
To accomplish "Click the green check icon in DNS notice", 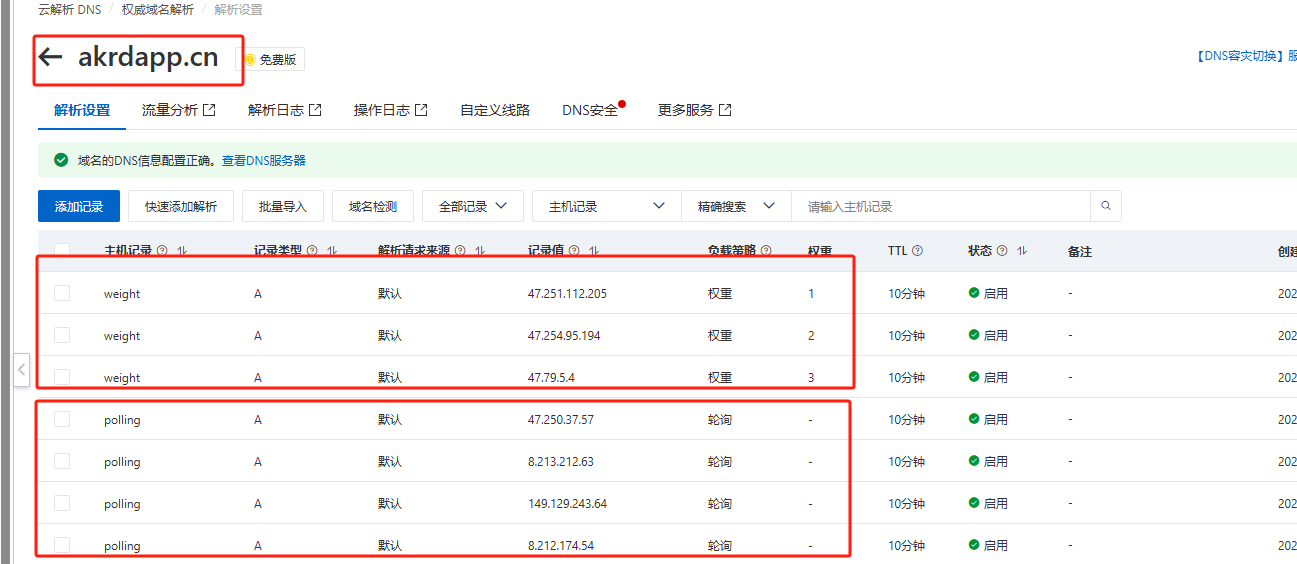I will click(62, 160).
